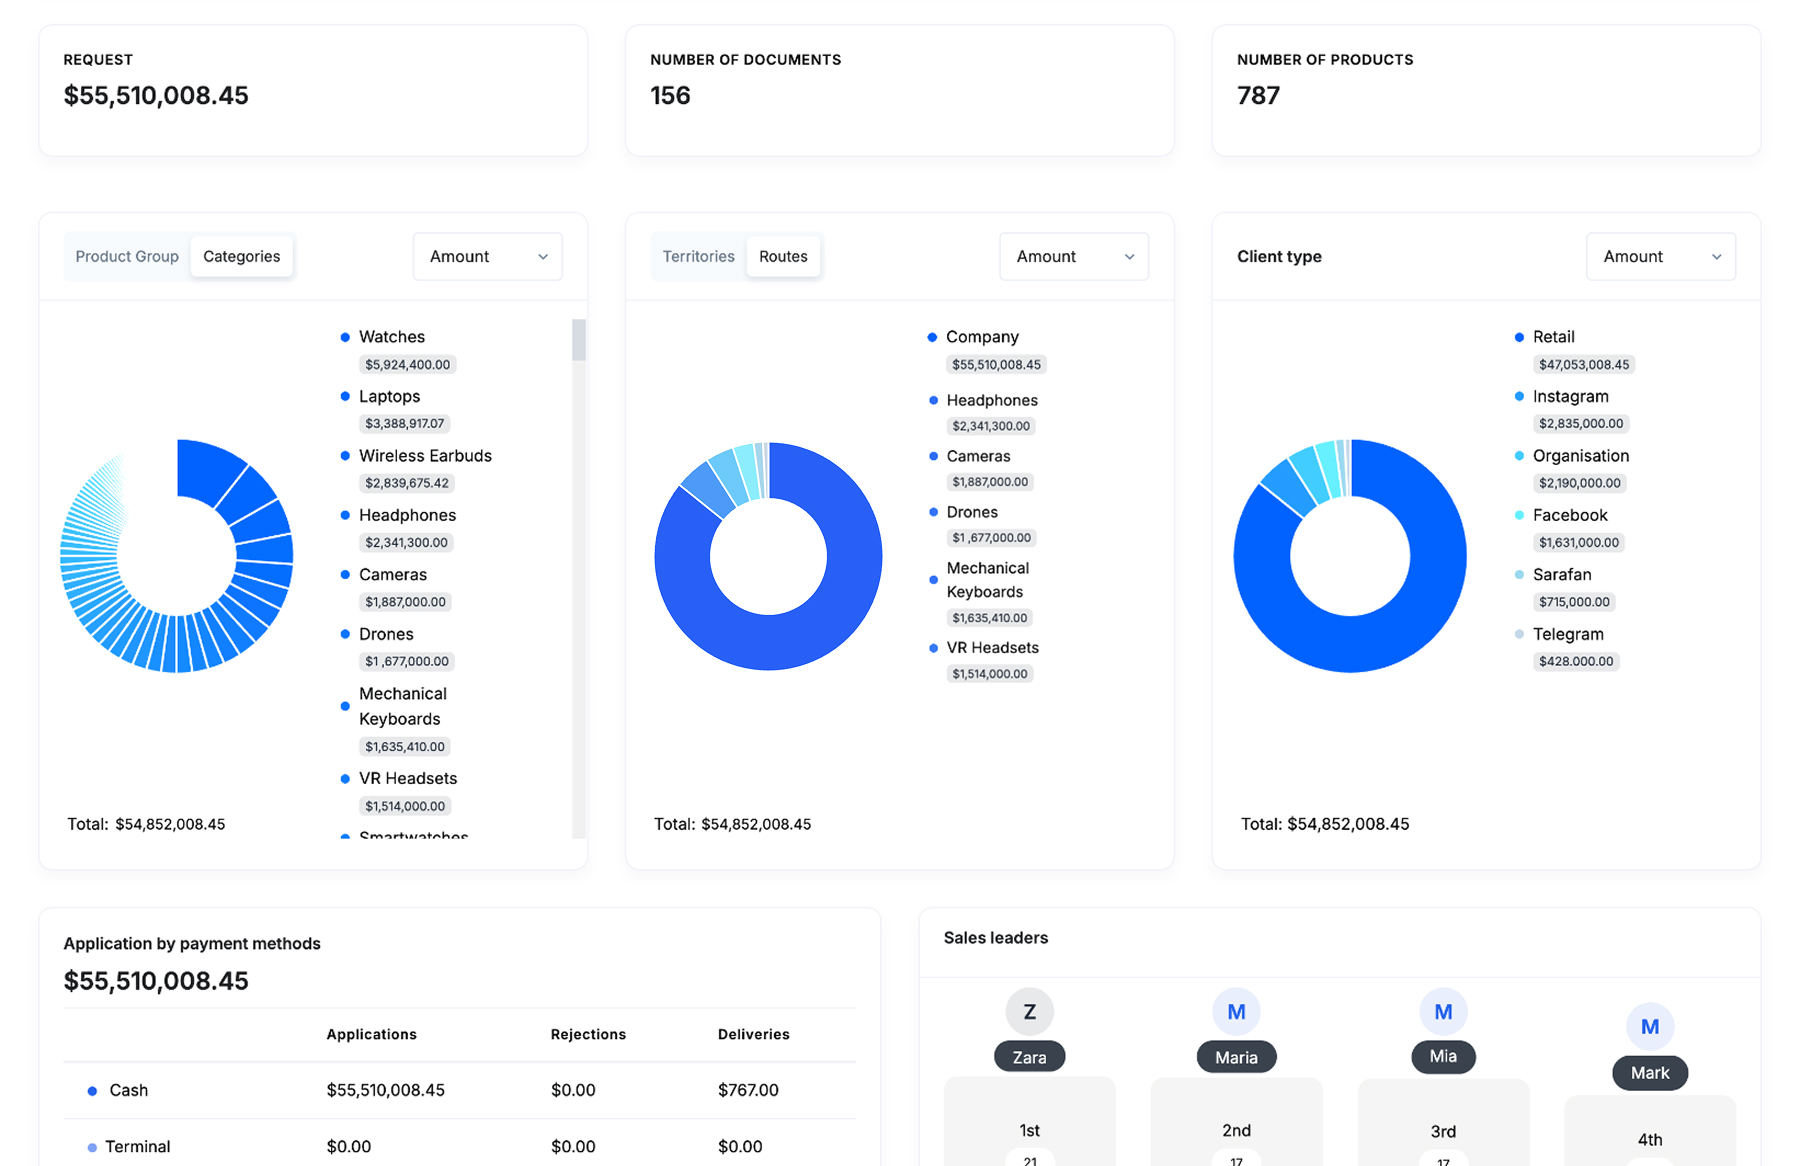This screenshot has width=1800, height=1166.
Task: Toggle Headphones series in routes legend
Action: pyautogui.click(x=991, y=401)
